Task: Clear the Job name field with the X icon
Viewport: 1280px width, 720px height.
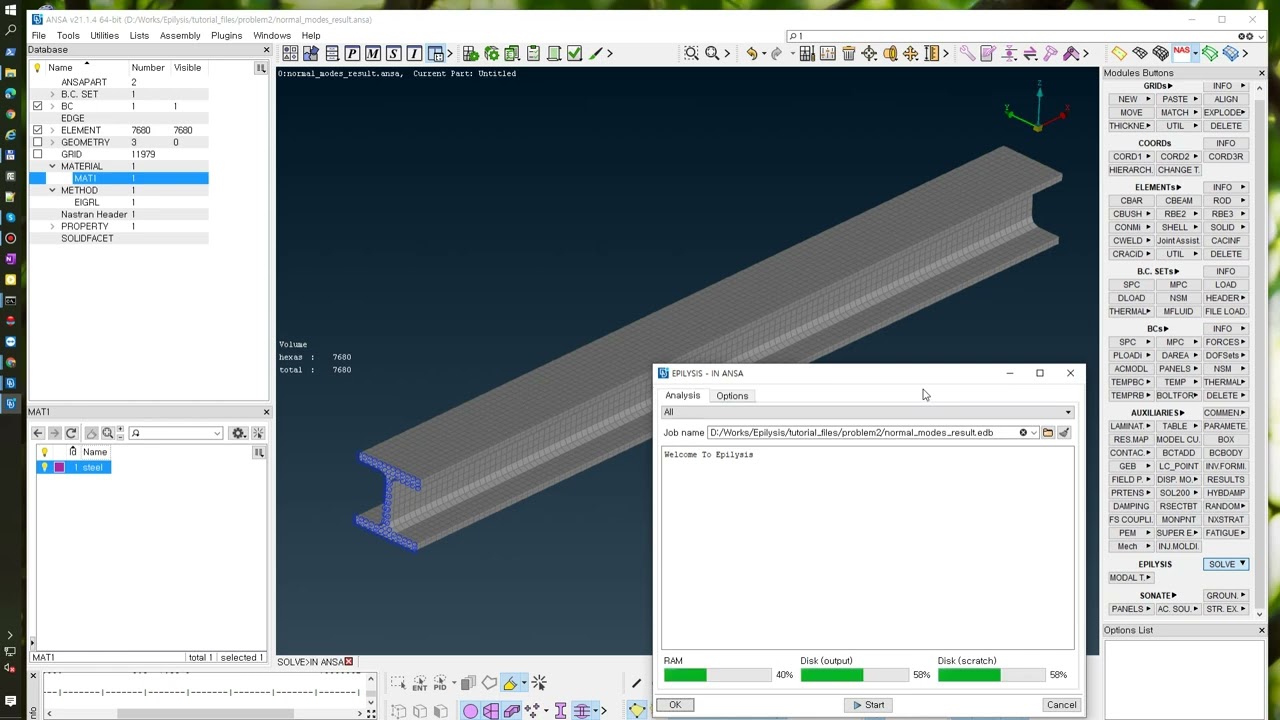Action: pos(1023,433)
